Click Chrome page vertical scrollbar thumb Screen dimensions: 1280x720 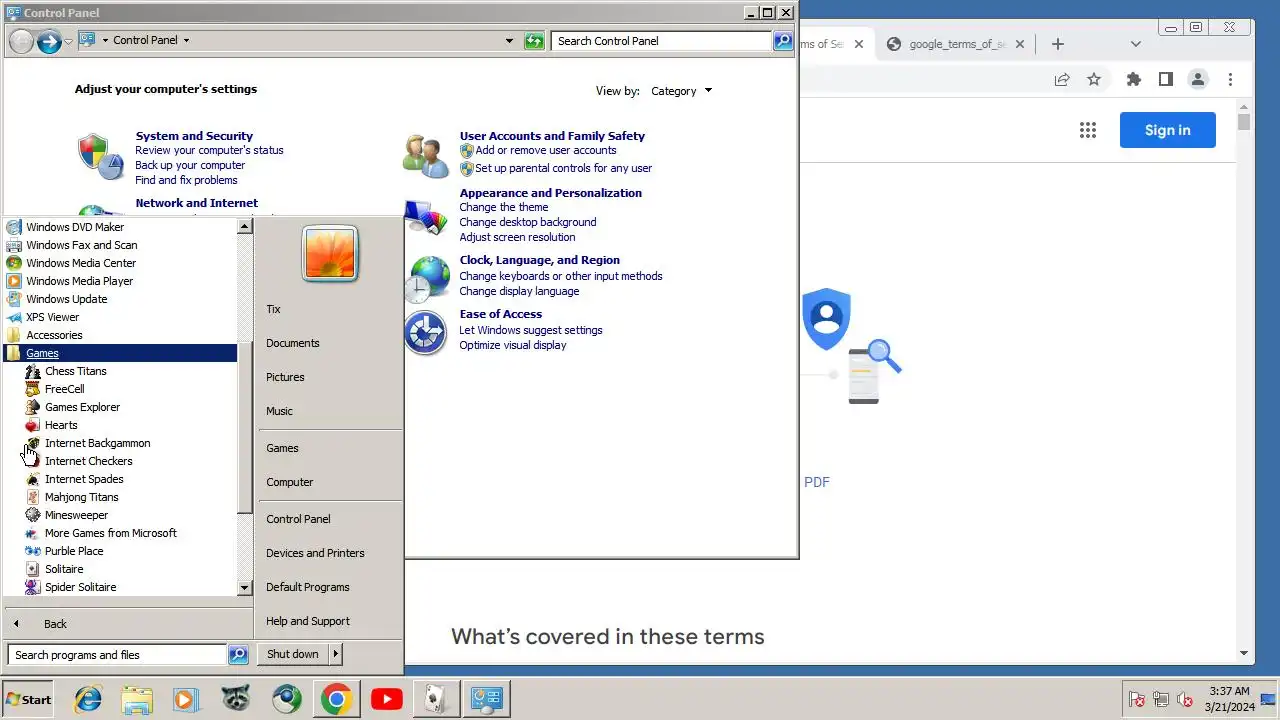coord(1244,122)
